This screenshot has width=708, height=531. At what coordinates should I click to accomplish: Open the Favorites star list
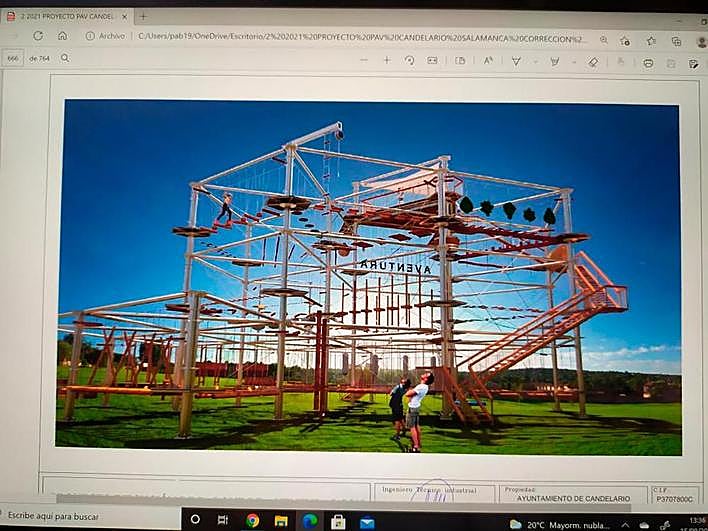tap(651, 41)
